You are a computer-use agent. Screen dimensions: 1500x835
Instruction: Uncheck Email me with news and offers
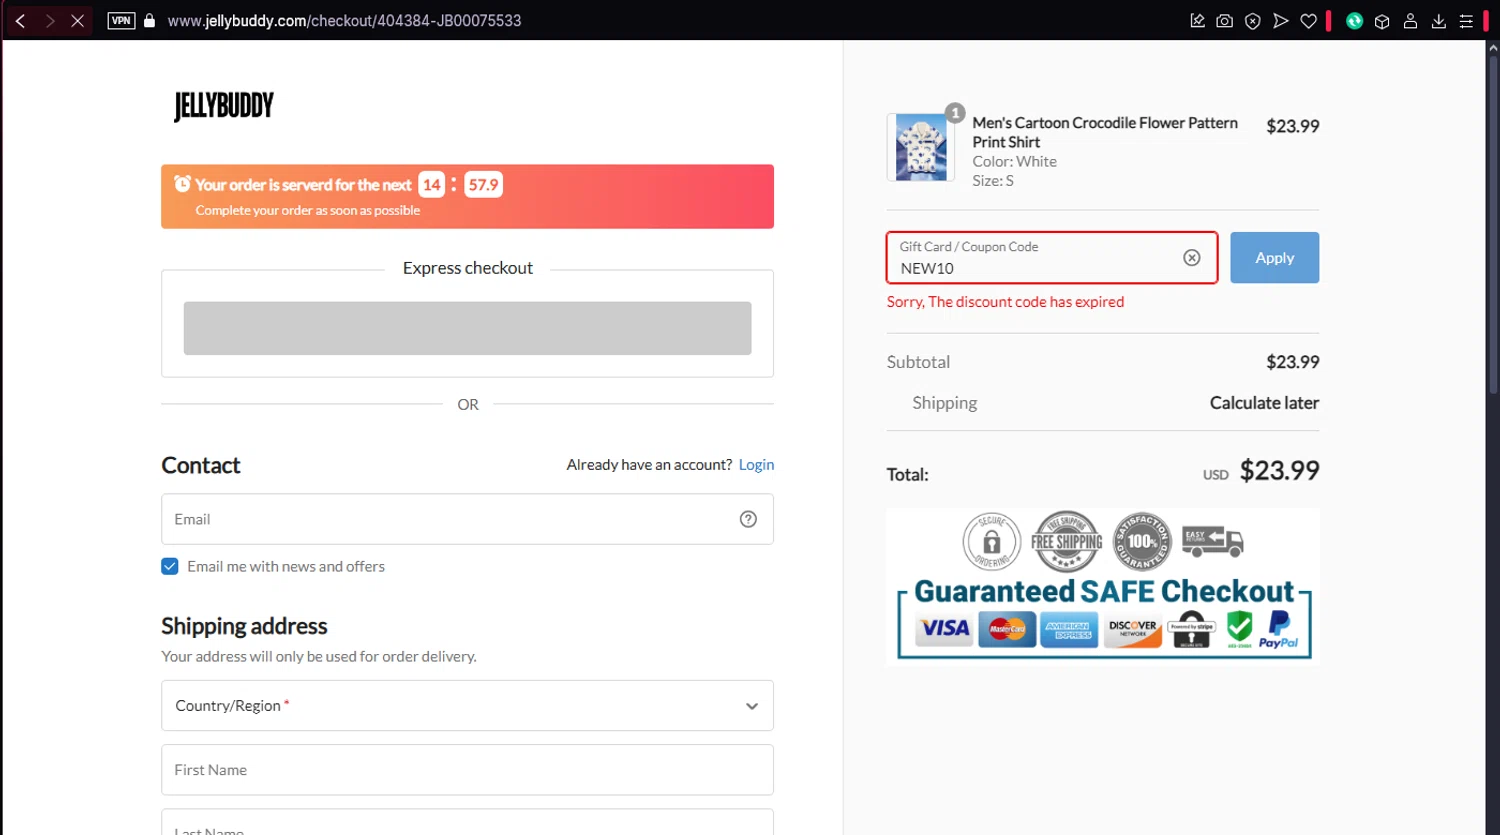[170, 567]
